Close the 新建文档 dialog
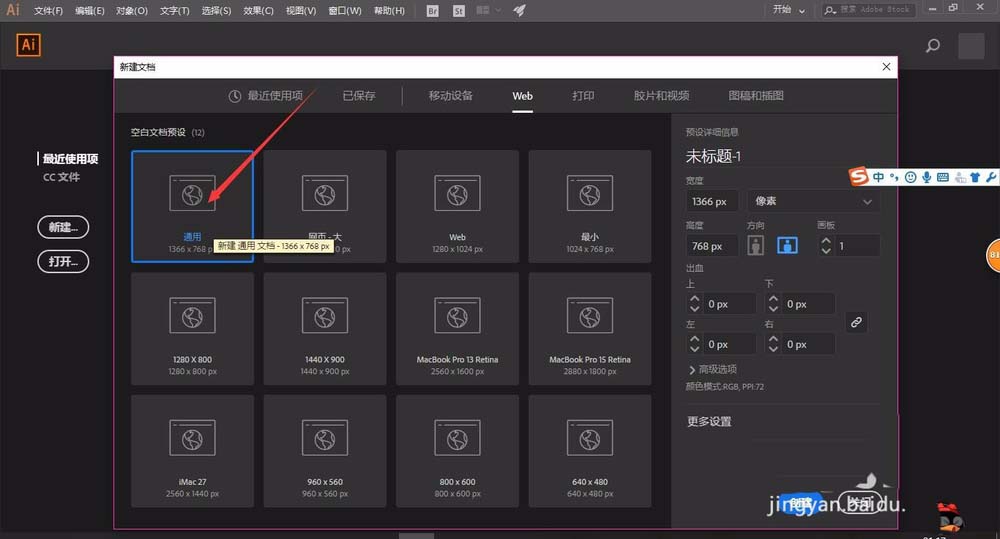Image resolution: width=1000 pixels, height=539 pixels. pyautogui.click(x=886, y=67)
